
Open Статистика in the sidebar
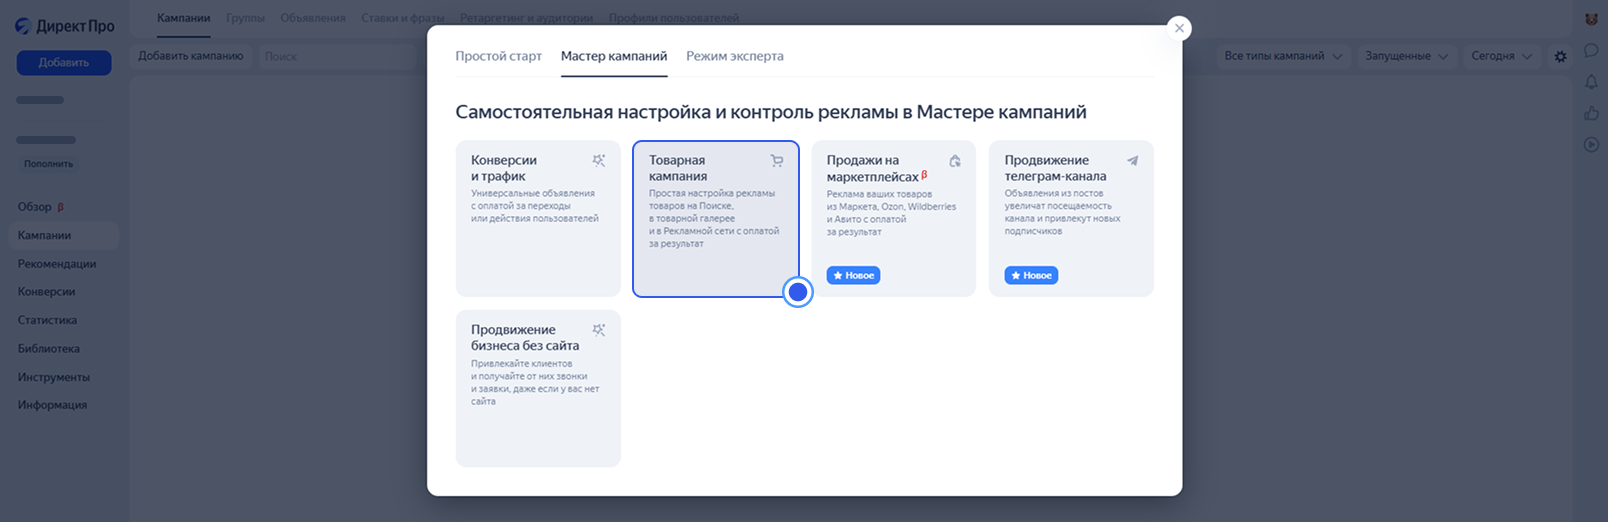(x=47, y=320)
